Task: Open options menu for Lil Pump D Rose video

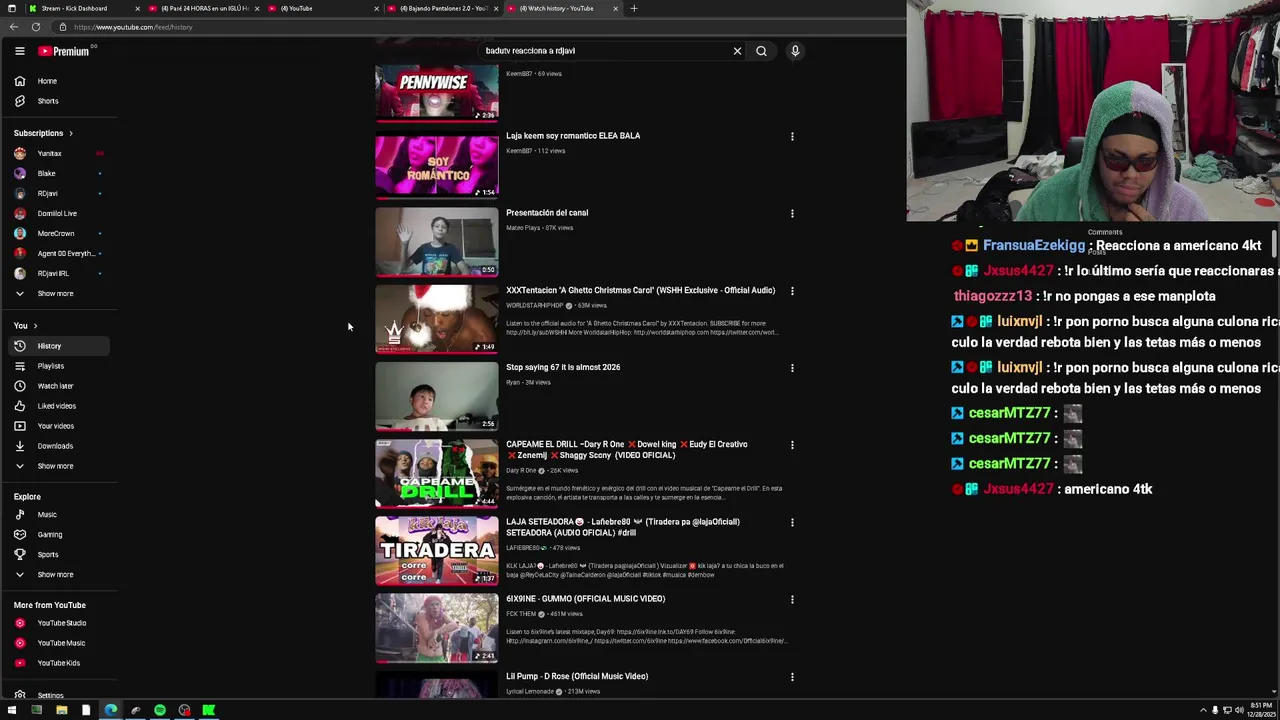Action: point(792,677)
